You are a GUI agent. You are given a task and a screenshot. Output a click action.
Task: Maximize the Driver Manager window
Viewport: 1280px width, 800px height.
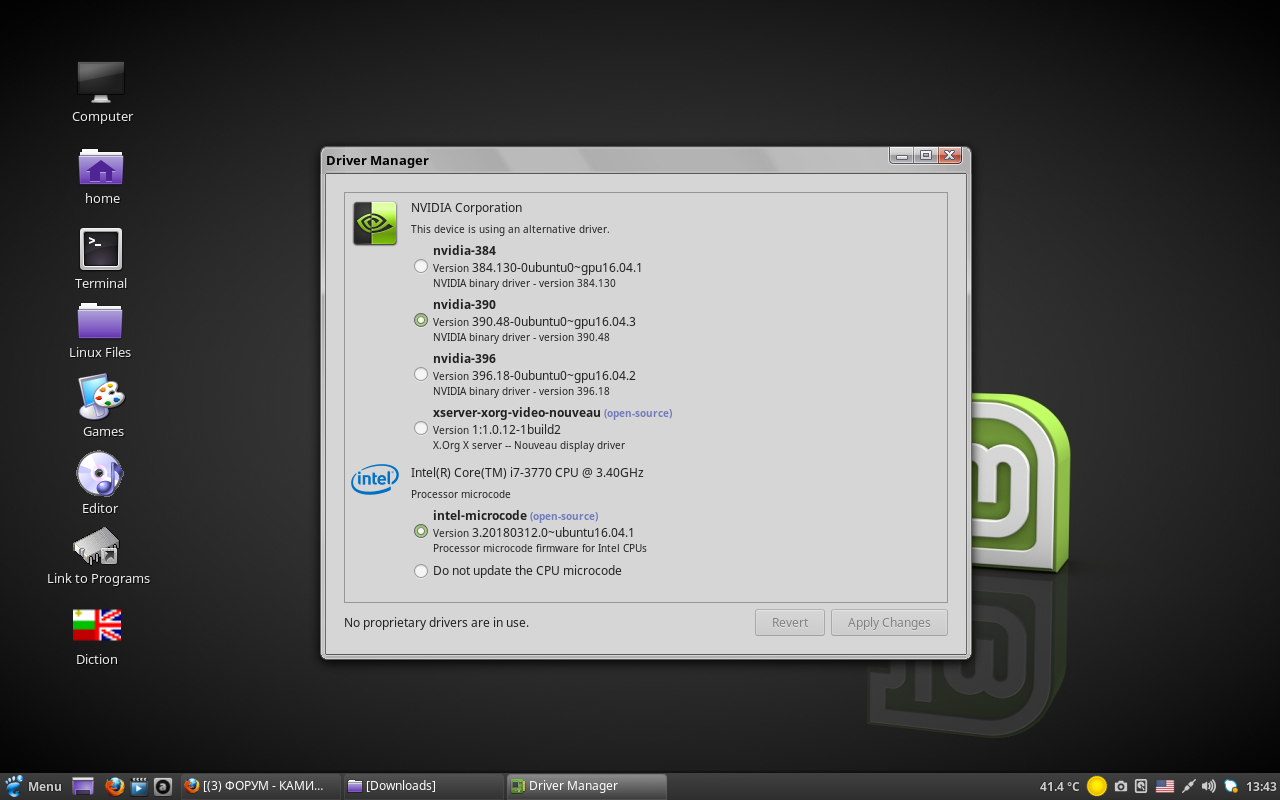coord(926,155)
